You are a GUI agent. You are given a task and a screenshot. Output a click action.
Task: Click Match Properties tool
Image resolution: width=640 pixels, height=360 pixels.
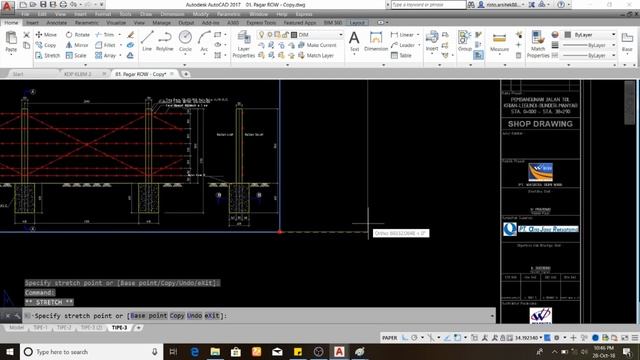538,44
